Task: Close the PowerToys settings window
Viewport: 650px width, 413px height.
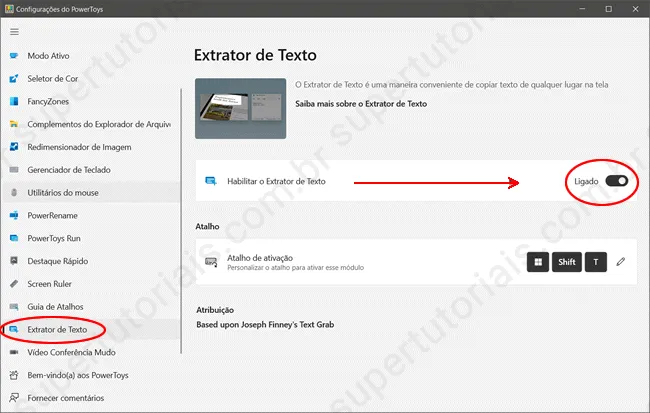Action: (x=635, y=9)
